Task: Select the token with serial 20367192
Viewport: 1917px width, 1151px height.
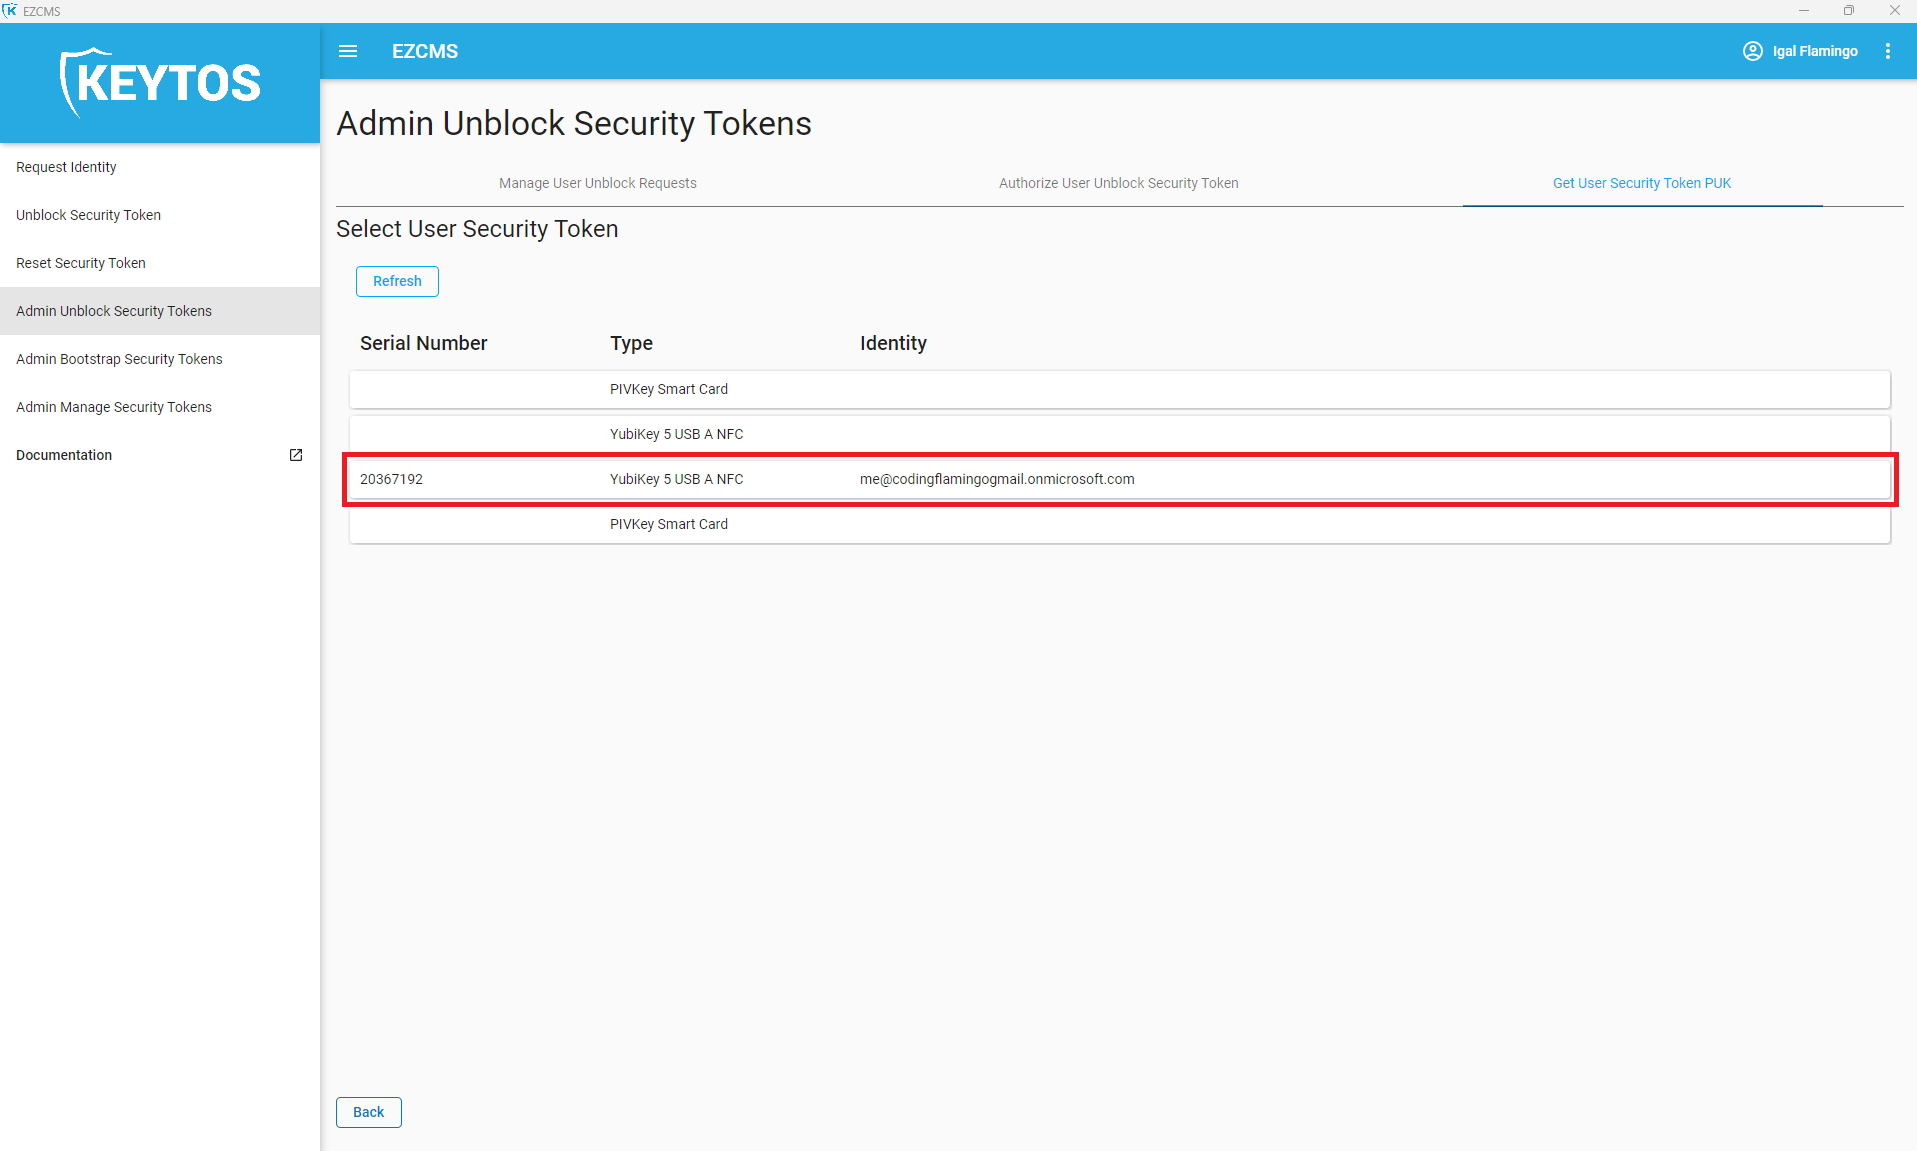Action: [x=1118, y=479]
